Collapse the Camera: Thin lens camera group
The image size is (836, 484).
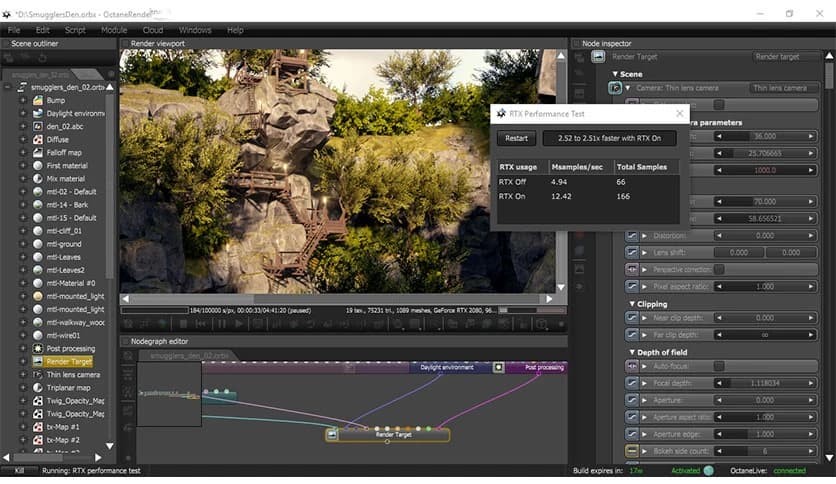(628, 88)
